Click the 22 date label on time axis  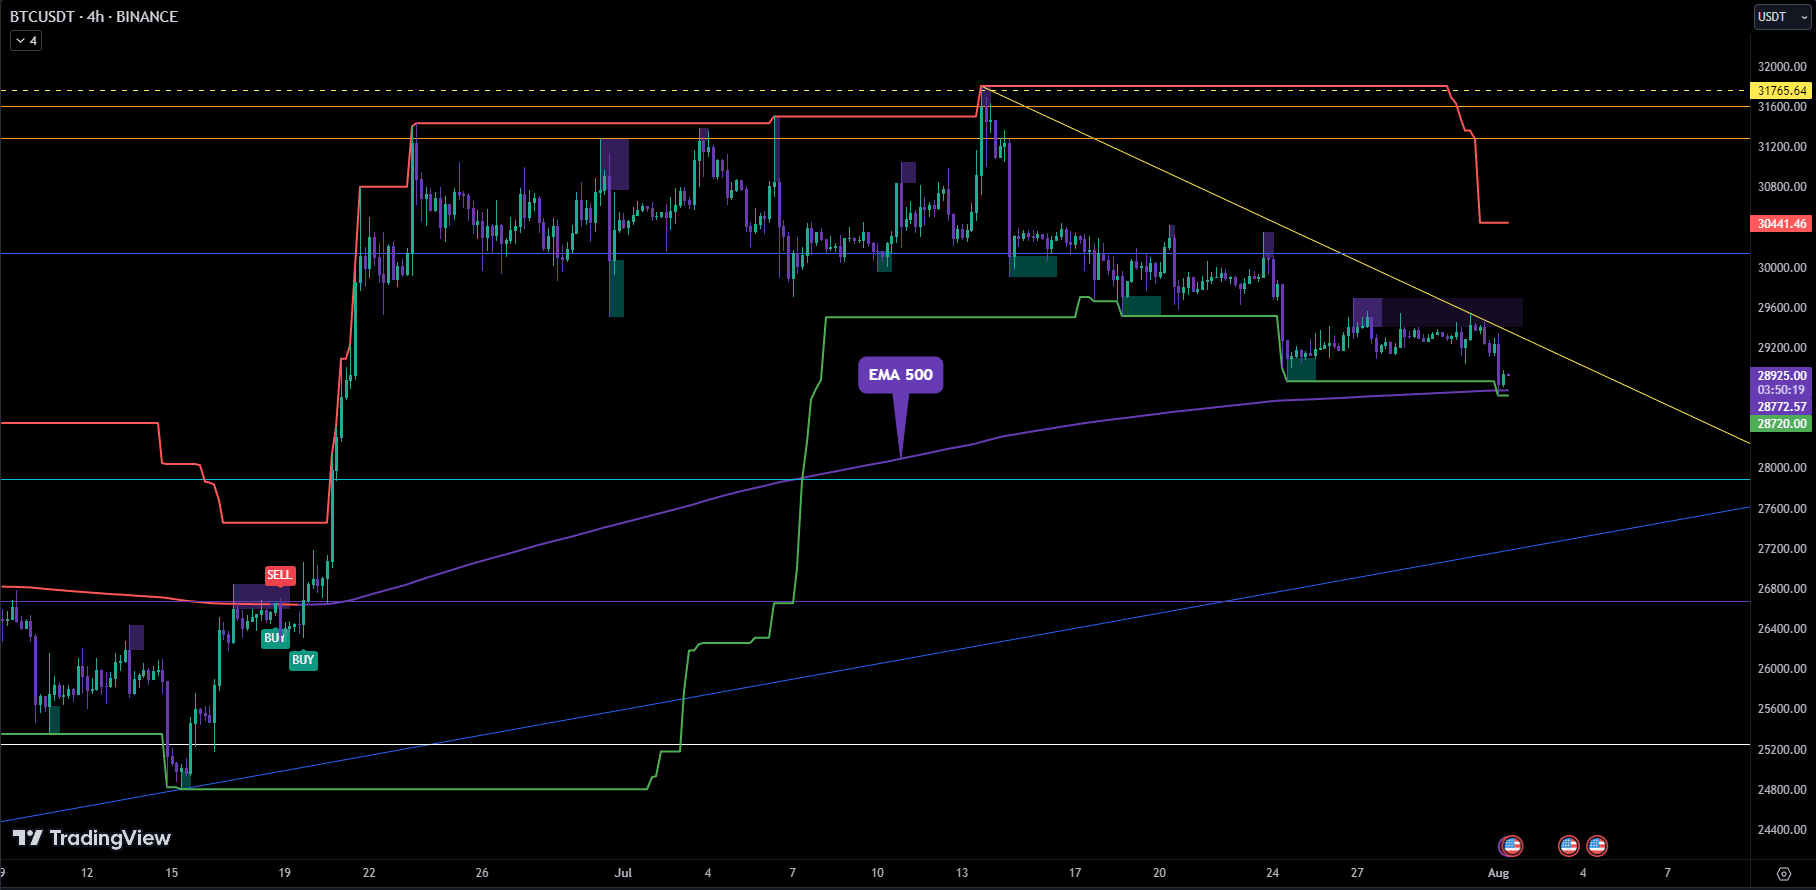369,873
